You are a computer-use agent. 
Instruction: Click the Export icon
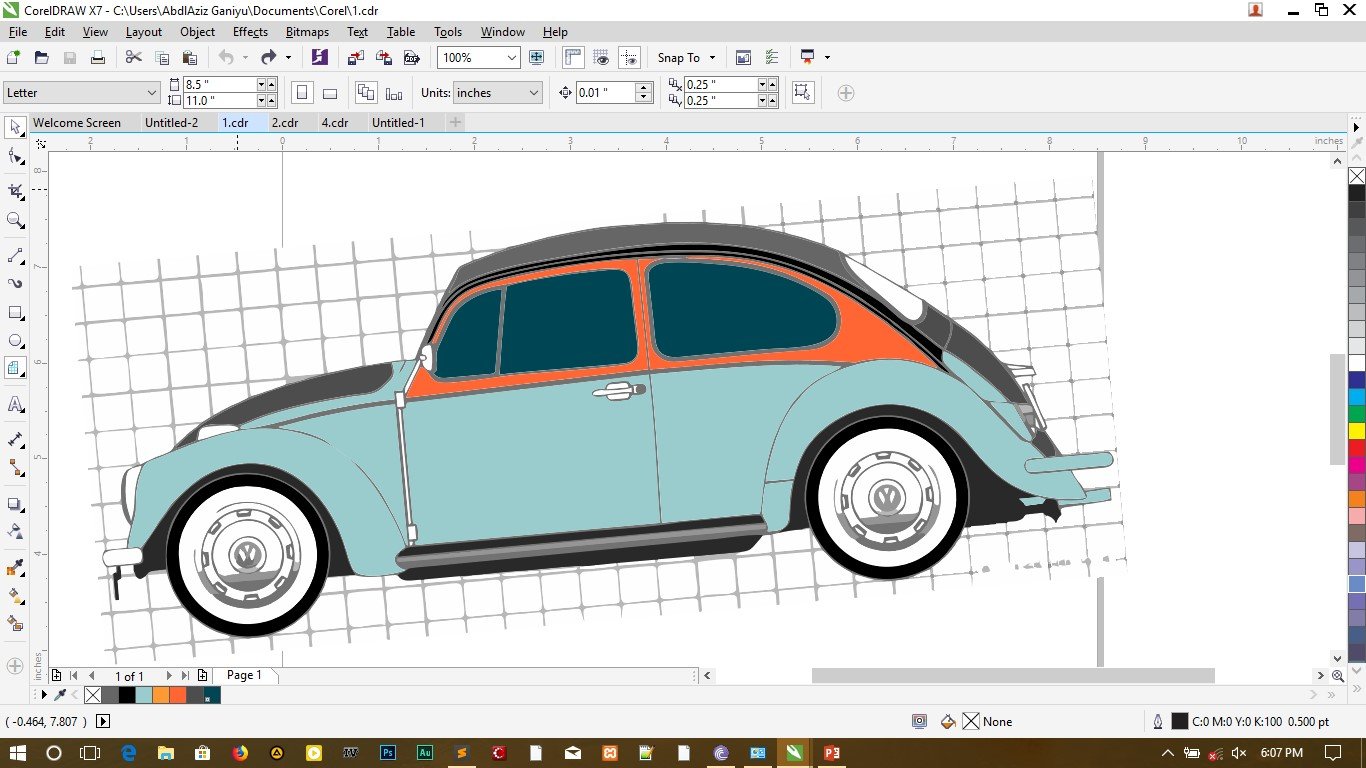click(x=383, y=58)
